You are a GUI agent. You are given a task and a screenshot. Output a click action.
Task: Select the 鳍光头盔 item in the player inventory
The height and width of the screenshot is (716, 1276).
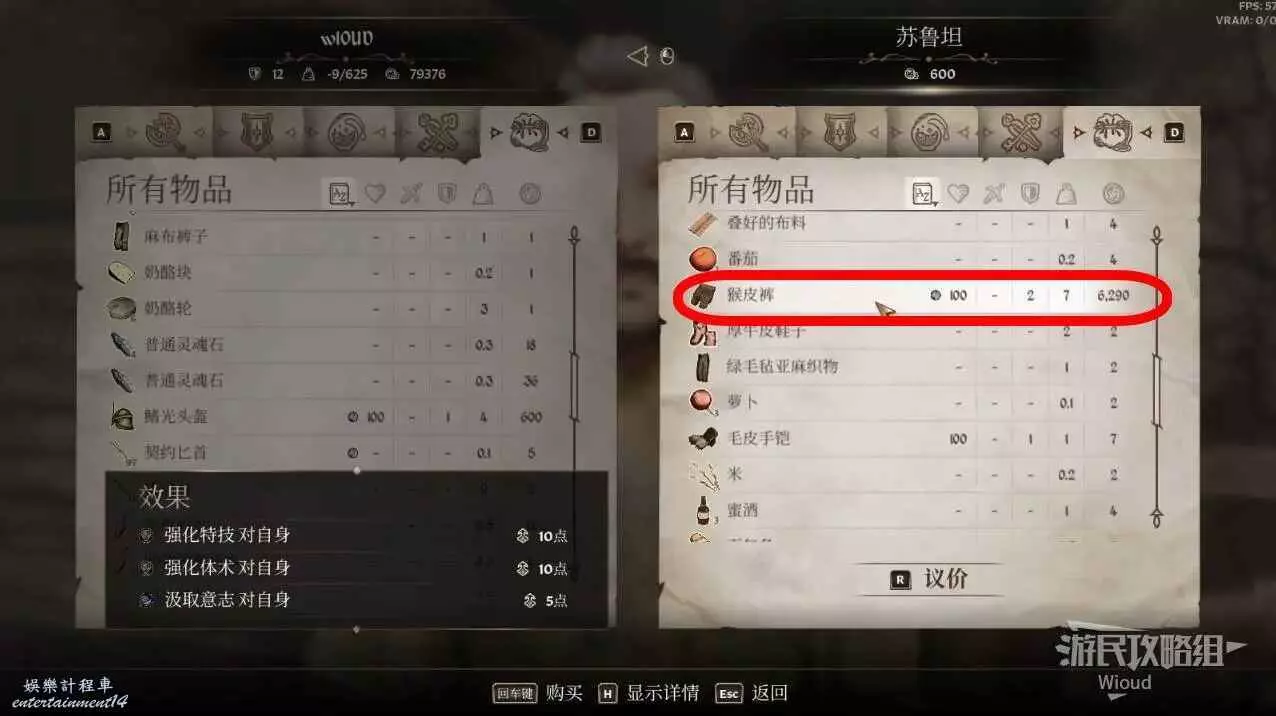point(328,416)
